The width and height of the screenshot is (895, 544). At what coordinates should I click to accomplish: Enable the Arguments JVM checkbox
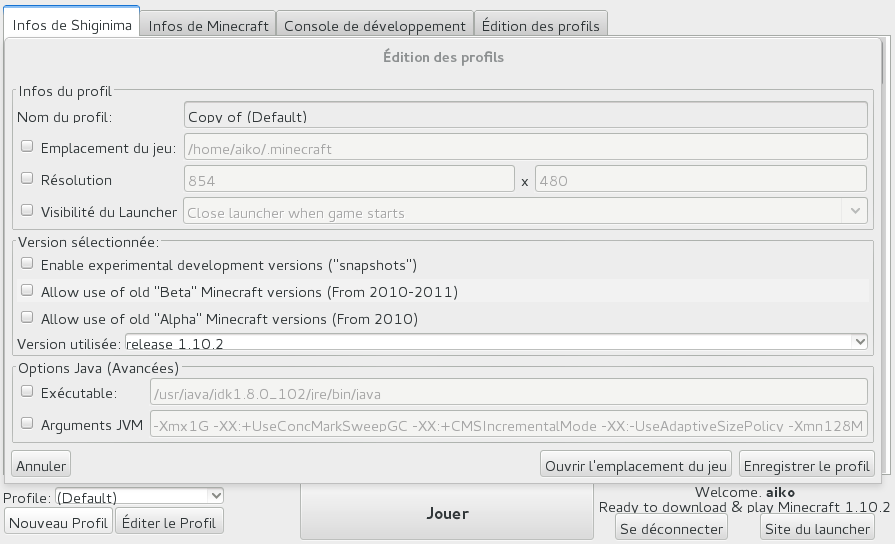(27, 424)
